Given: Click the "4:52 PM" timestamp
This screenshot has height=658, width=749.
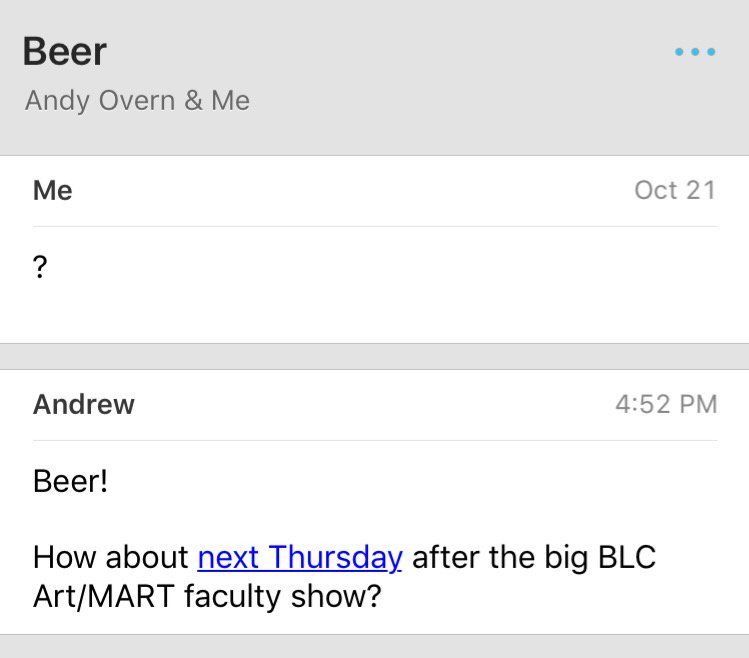Looking at the screenshot, I should pyautogui.click(x=666, y=404).
